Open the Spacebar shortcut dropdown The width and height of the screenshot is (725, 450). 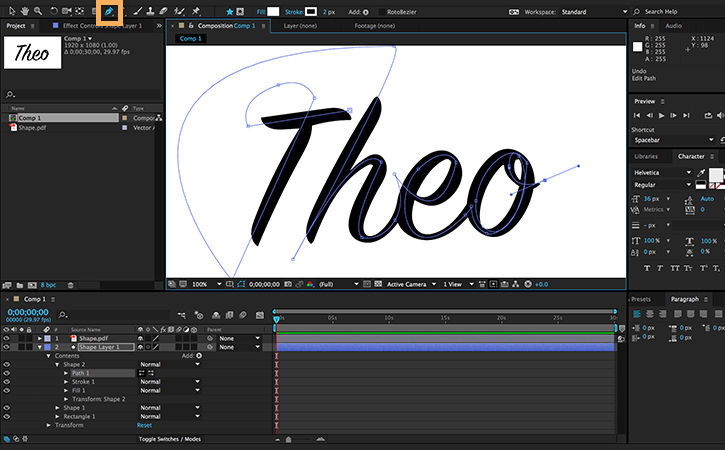(x=673, y=140)
